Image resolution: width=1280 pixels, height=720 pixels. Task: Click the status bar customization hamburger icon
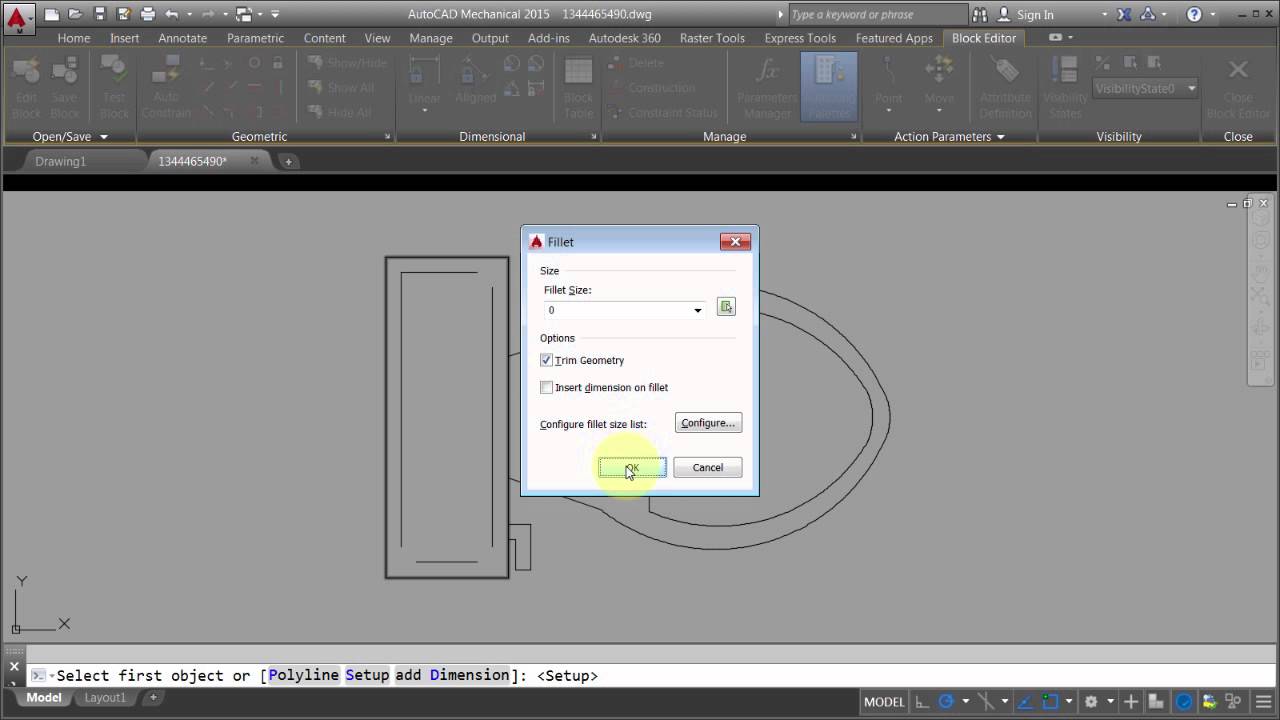point(1264,702)
